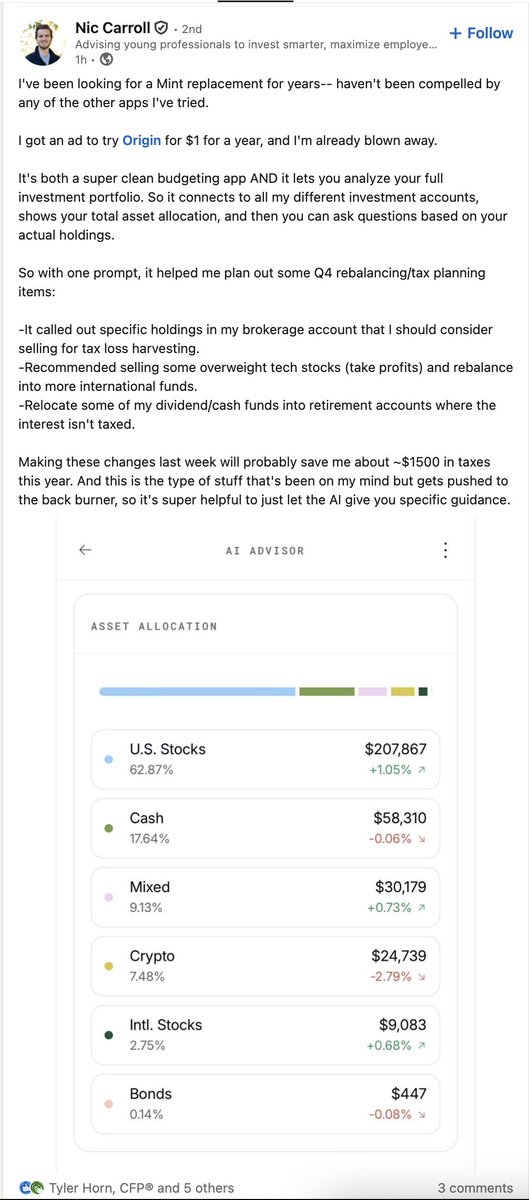Select the Mixed allocation row

point(264,897)
